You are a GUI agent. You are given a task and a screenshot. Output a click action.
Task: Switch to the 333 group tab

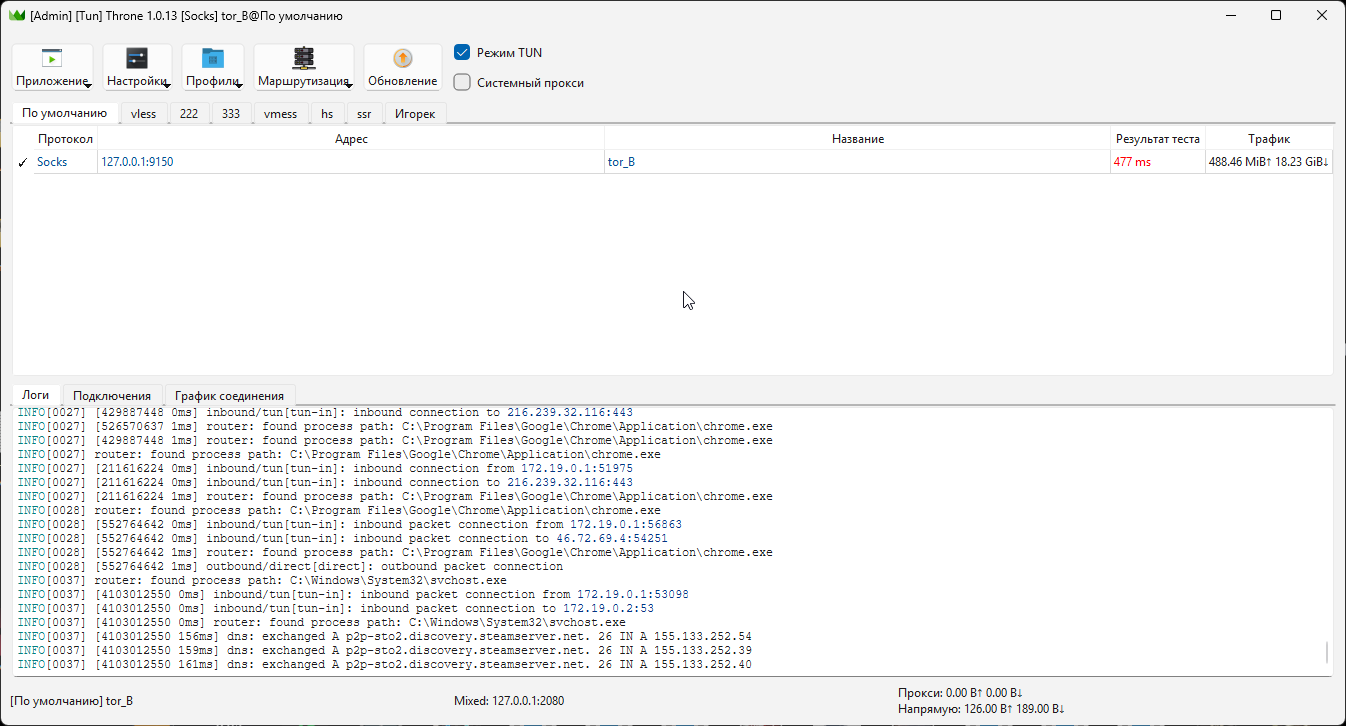click(231, 114)
